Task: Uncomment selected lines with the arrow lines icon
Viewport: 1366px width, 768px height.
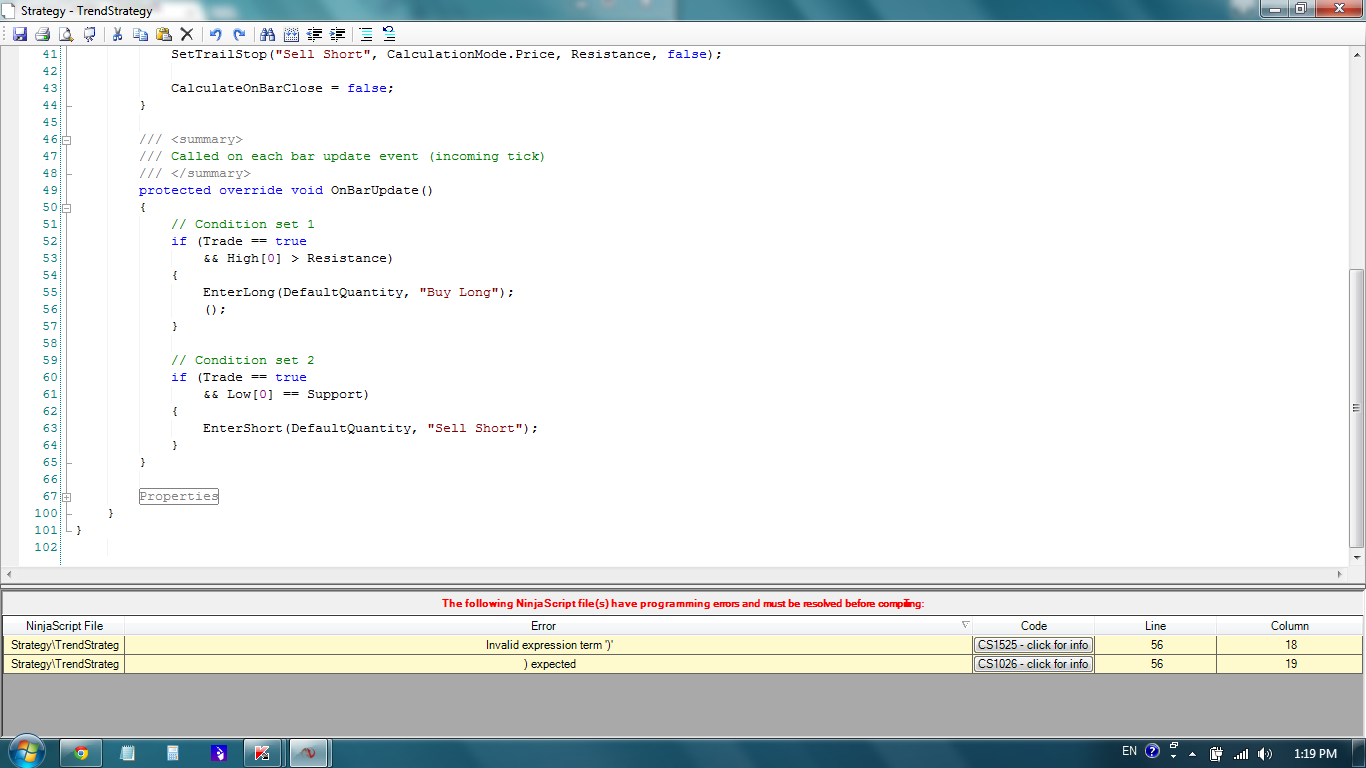Action: coord(389,34)
